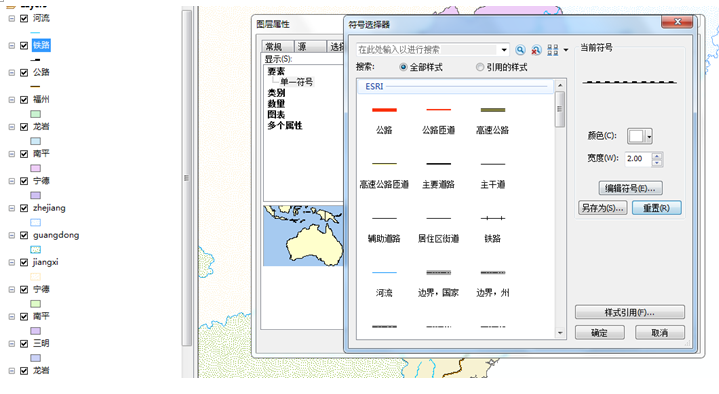Viewport: 719px width, 394px height.
Task: Select the highlighted 铁路 layer name in table of contents
Action: [41, 45]
